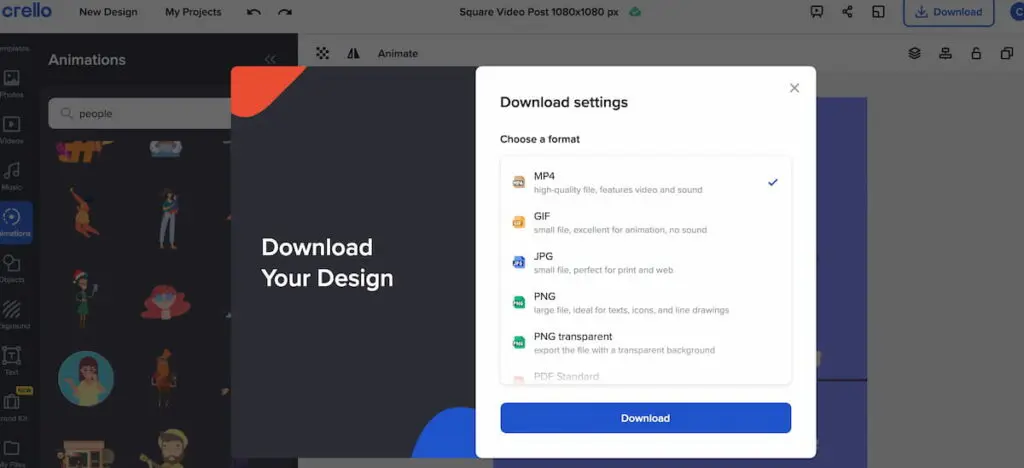The width and height of the screenshot is (1024, 468).
Task: Select the dancing orange person animation
Action: coord(84,213)
